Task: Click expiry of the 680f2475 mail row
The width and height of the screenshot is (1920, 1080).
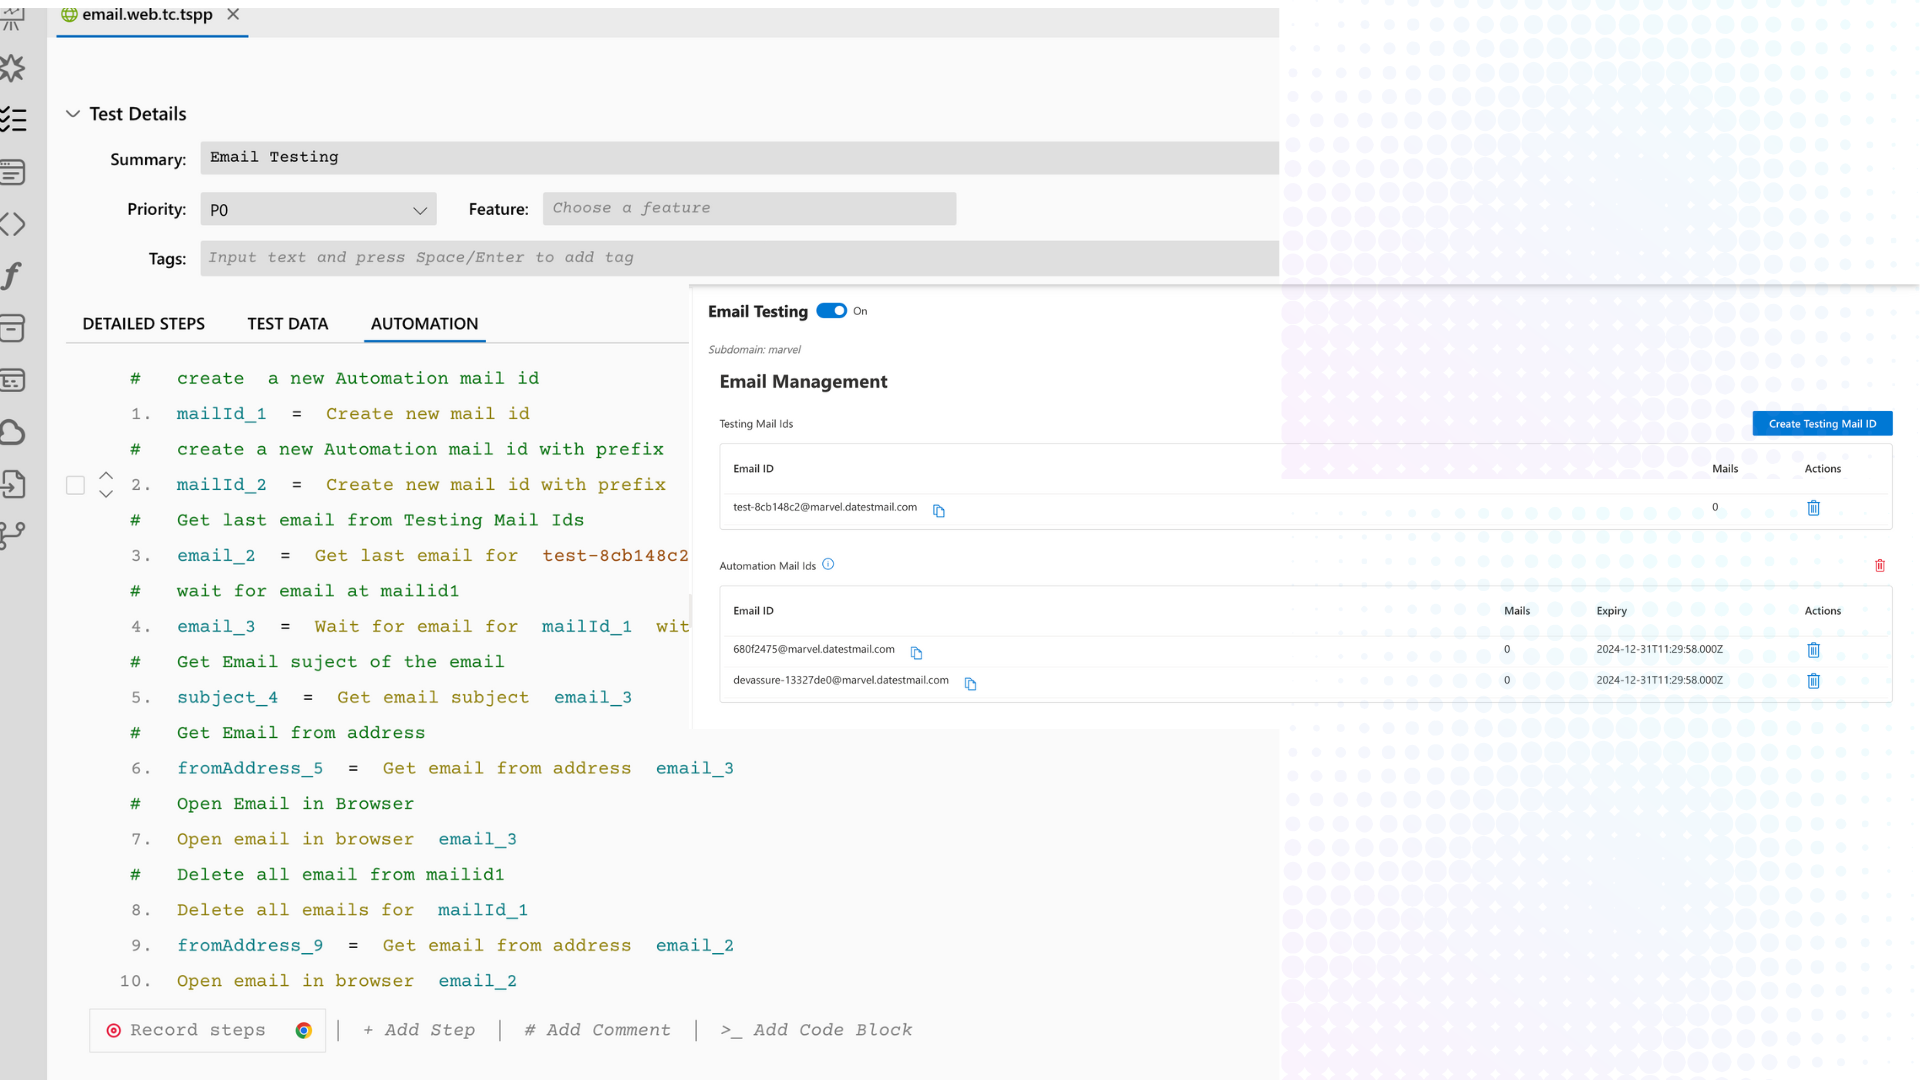Action: pyautogui.click(x=1659, y=650)
